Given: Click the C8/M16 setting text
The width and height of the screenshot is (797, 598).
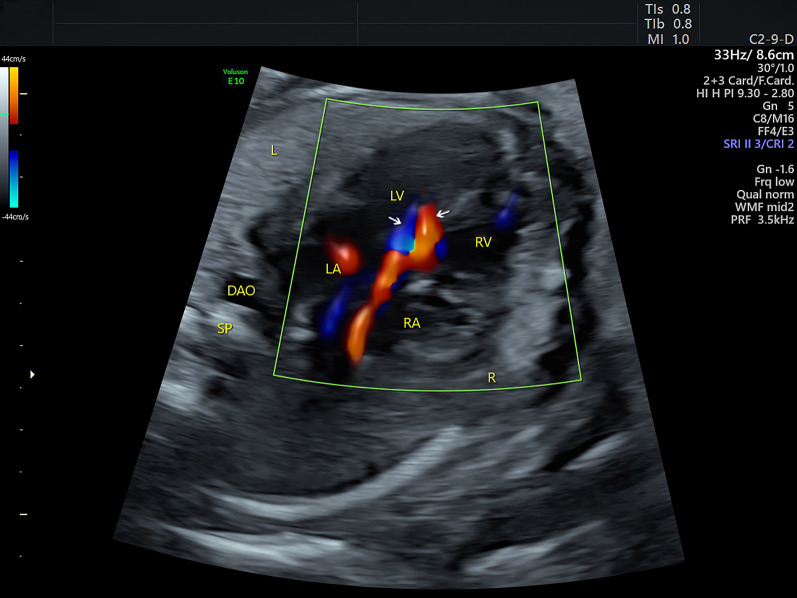Looking at the screenshot, I should [x=773, y=119].
